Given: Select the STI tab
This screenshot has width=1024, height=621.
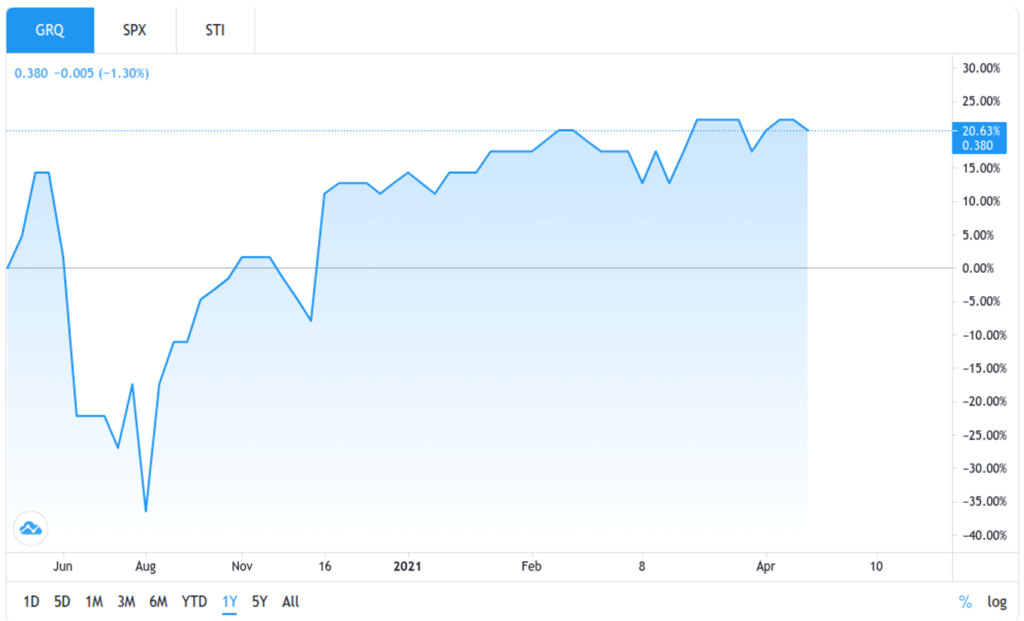Looking at the screenshot, I should 215,30.
